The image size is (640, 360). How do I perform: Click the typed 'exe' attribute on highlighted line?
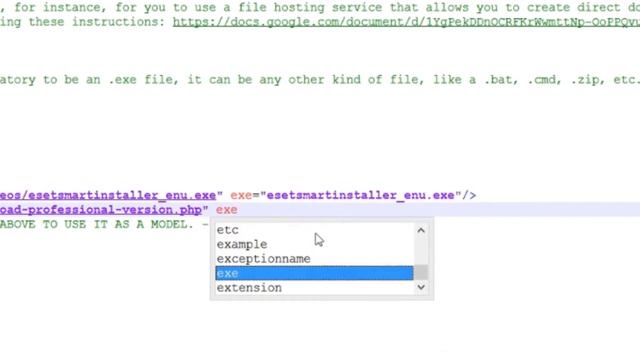[x=227, y=210]
